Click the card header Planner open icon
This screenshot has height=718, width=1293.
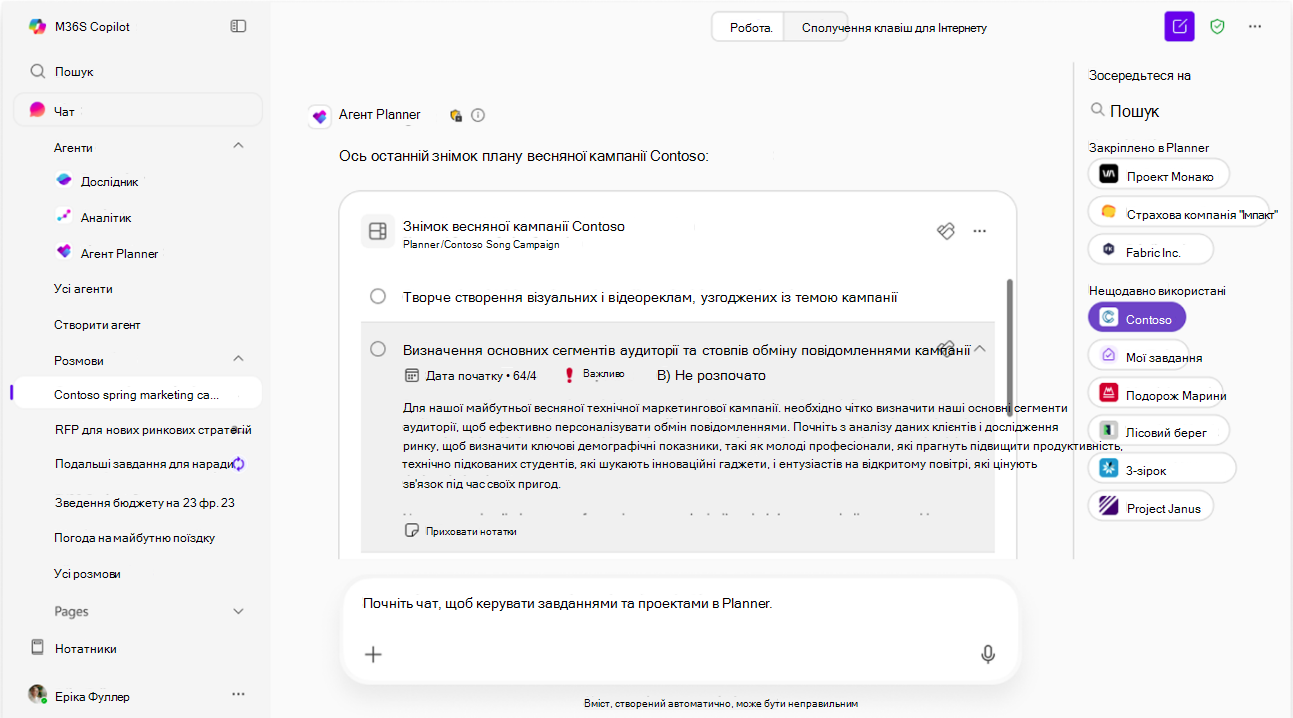[x=945, y=231]
